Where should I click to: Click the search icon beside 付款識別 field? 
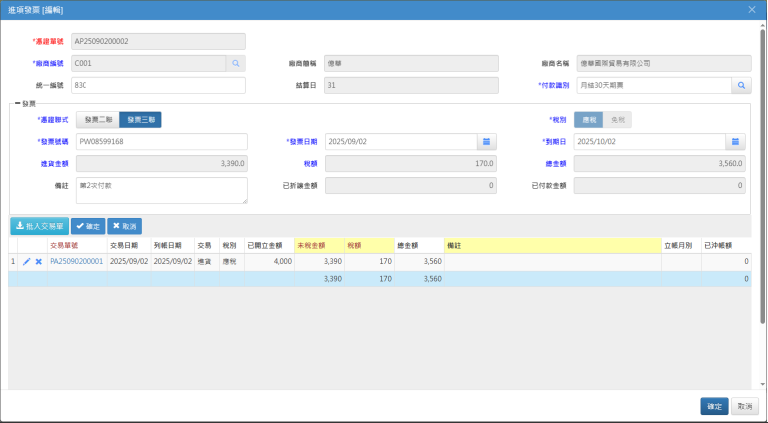pos(741,86)
